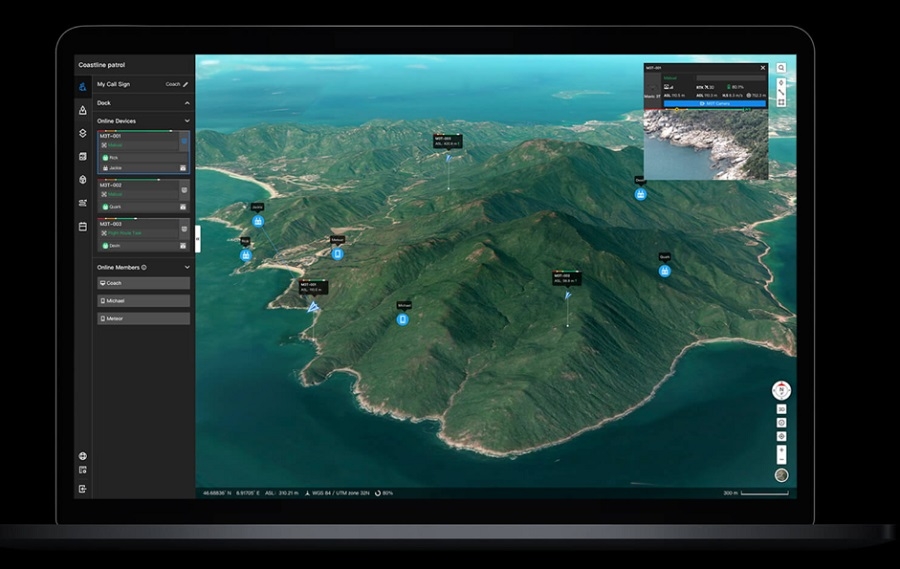The height and width of the screenshot is (569, 900).
Task: Click the M3T-001 drone on the map
Action: click(313, 308)
